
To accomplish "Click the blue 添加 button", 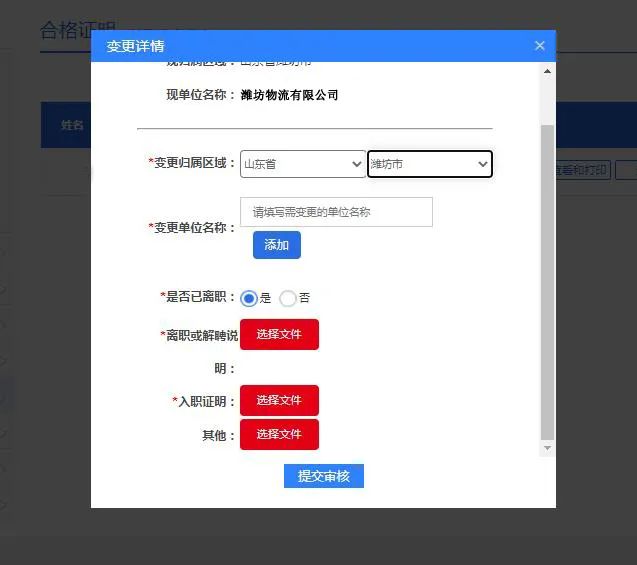I will [277, 245].
